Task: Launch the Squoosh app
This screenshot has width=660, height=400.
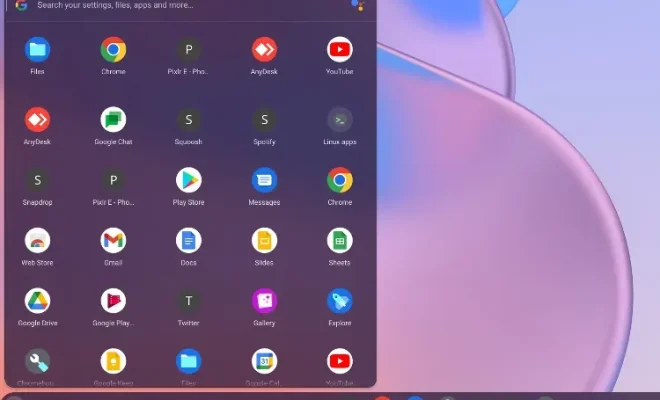Action: pos(189,120)
